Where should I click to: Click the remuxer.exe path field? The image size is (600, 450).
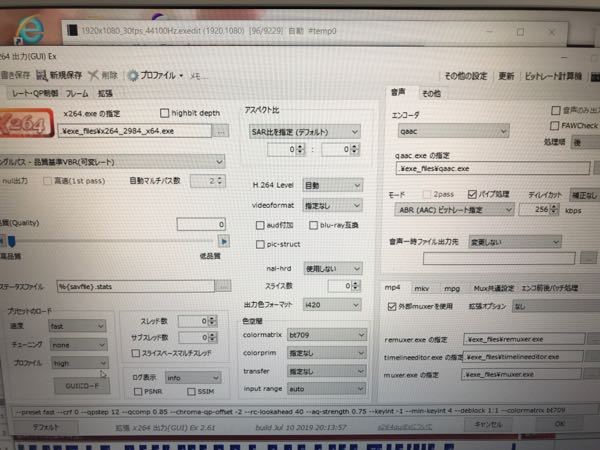click(x=524, y=339)
